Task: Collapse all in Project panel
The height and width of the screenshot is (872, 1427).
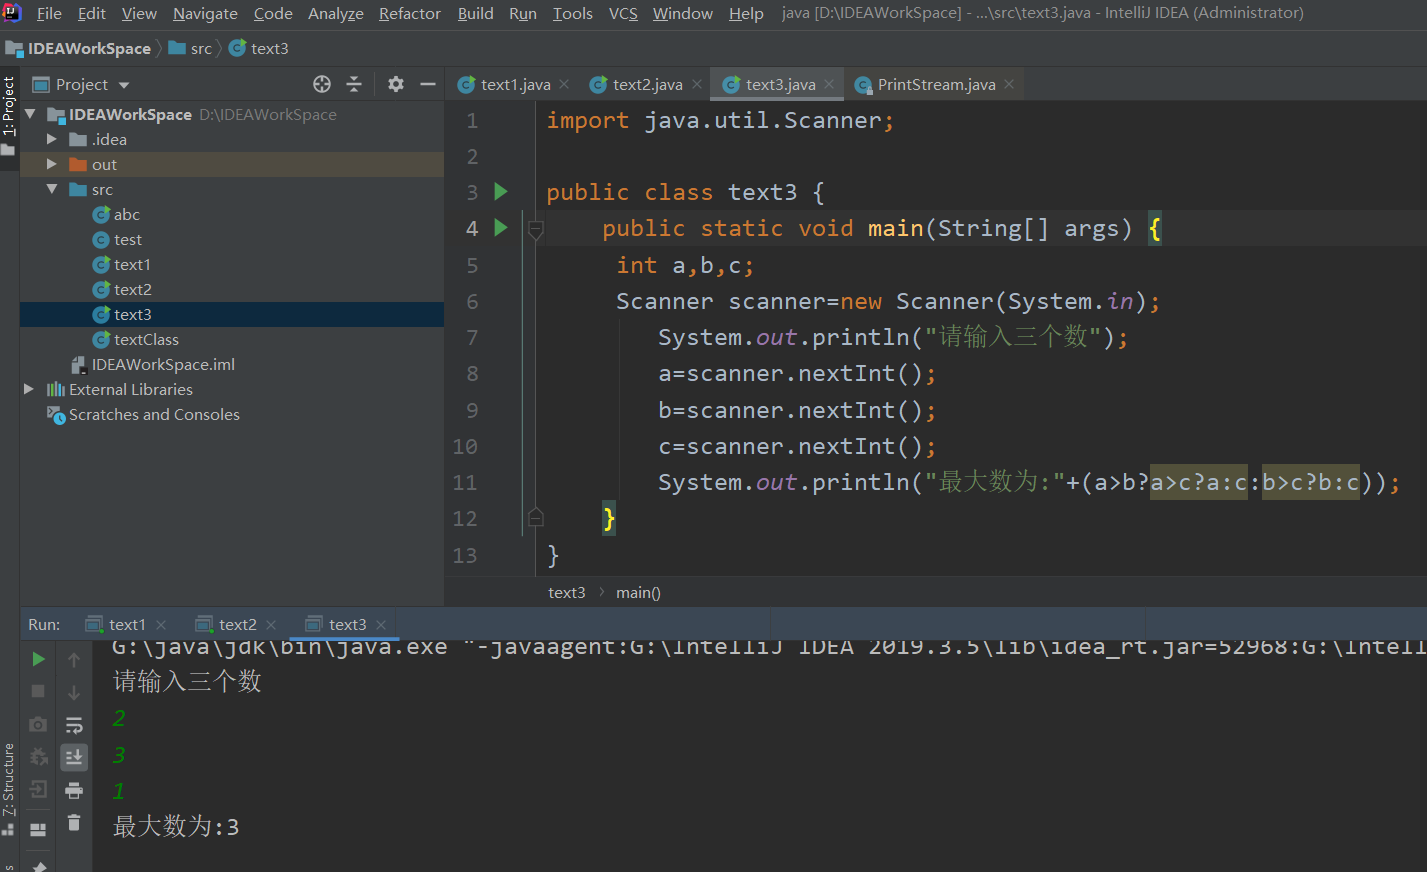Action: tap(354, 84)
